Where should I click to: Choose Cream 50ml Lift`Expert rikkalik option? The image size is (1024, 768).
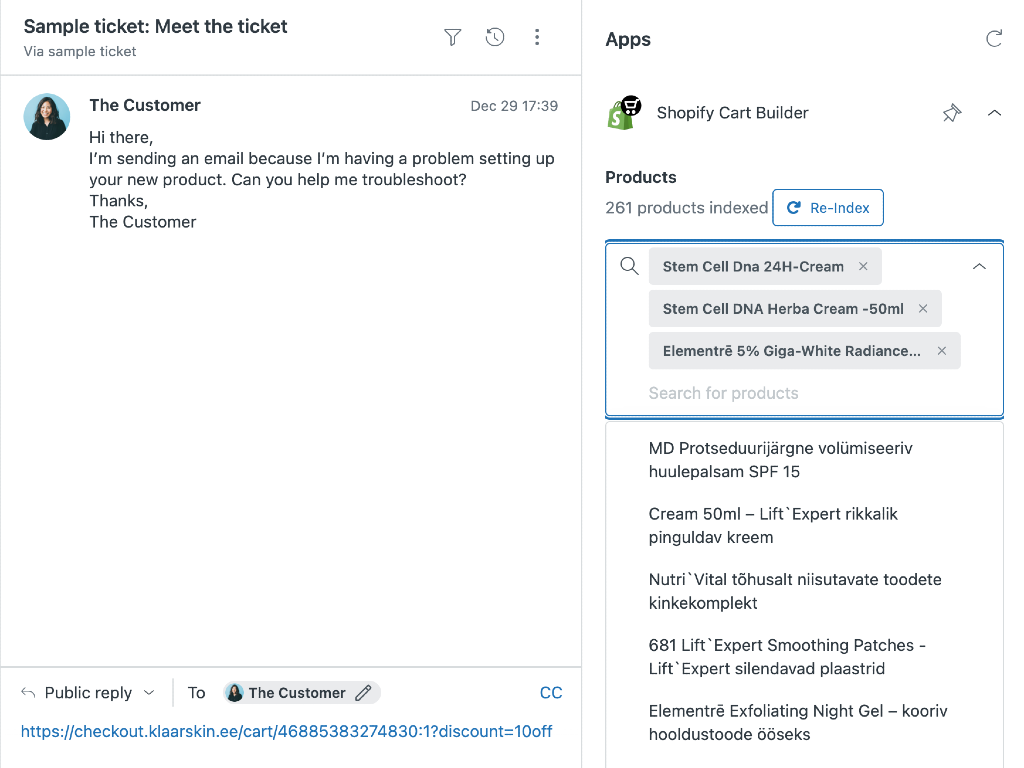773,526
